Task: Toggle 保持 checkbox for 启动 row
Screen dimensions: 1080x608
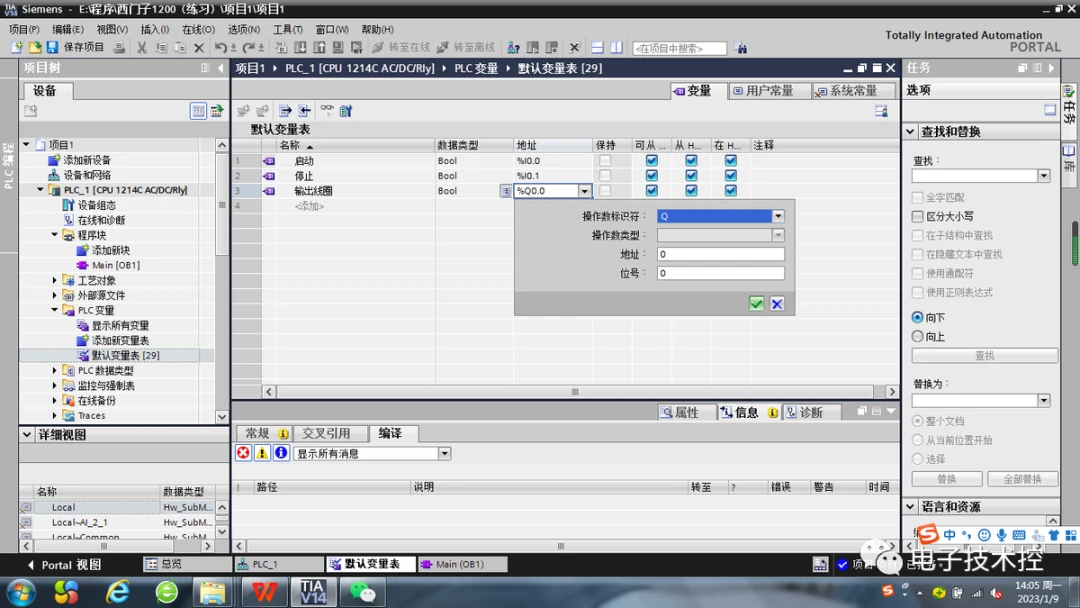Action: pyautogui.click(x=605, y=160)
